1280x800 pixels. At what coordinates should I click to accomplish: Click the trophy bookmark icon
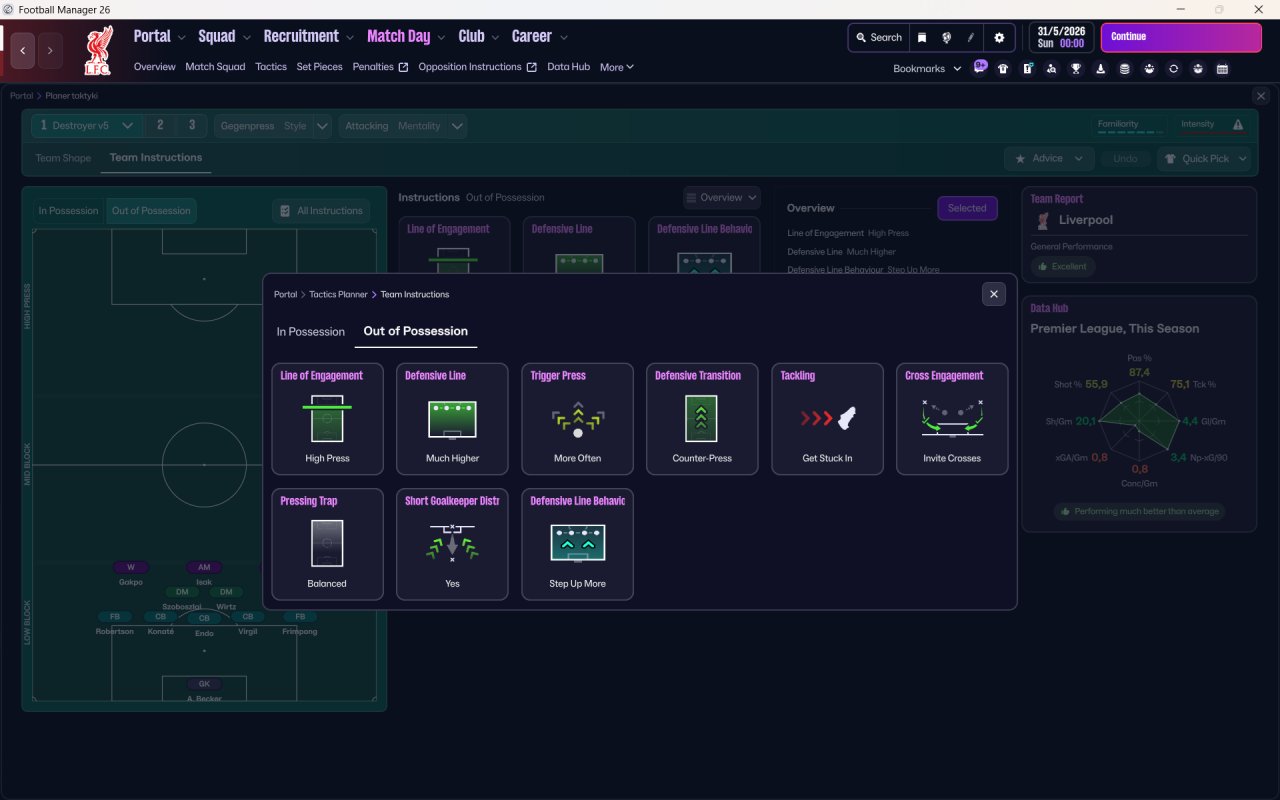[1076, 69]
